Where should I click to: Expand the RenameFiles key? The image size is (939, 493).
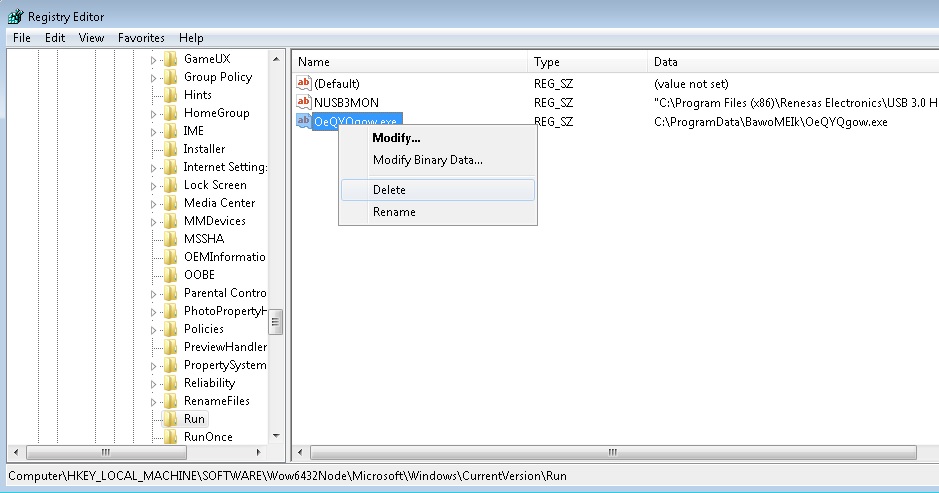(153, 402)
